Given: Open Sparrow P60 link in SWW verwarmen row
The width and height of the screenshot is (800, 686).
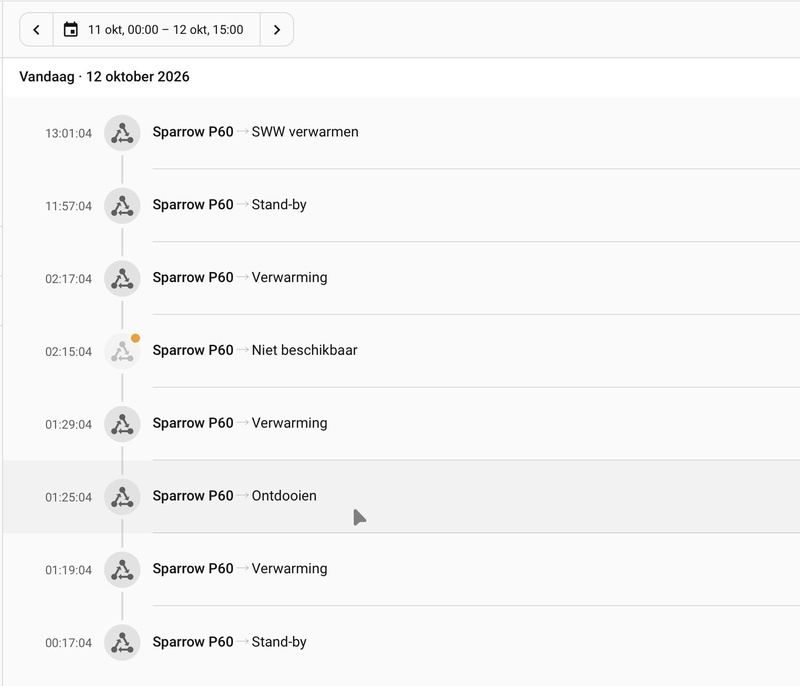Looking at the screenshot, I should pos(193,132).
